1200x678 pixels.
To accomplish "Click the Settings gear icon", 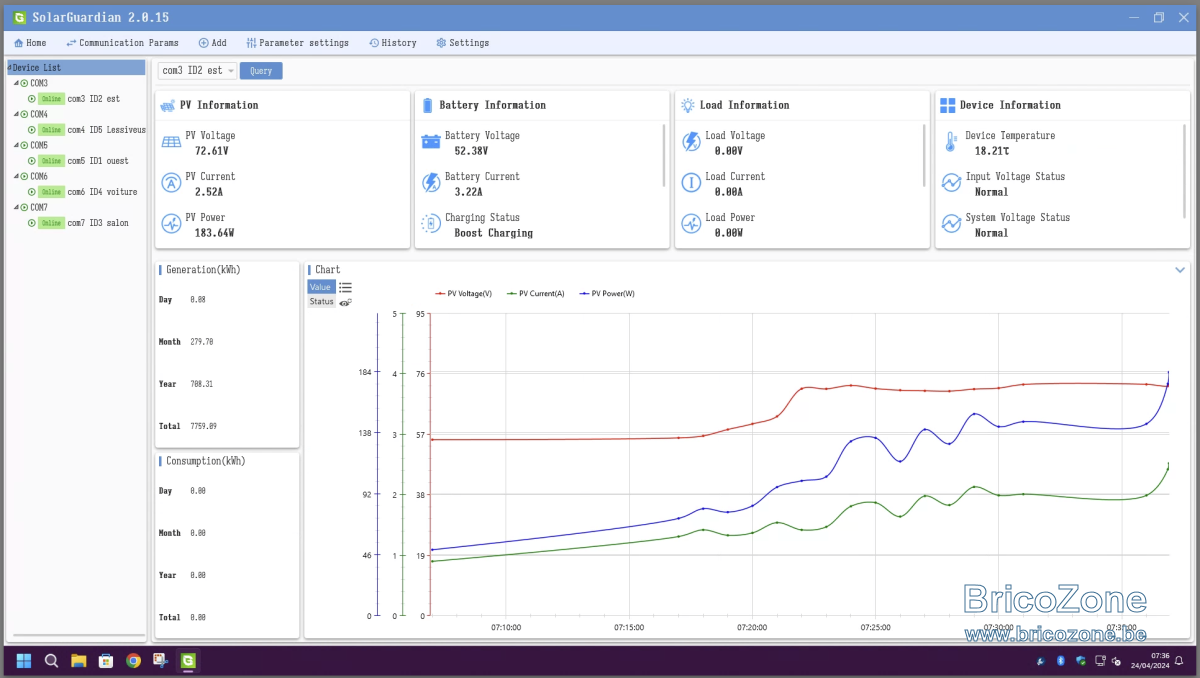I will (441, 43).
